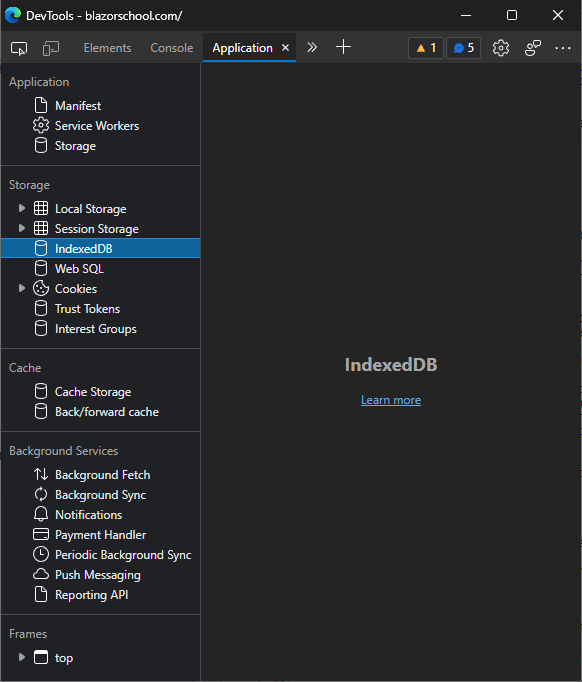Click the Interest Groups database icon
Viewport: 582px width, 682px height.
click(41, 329)
